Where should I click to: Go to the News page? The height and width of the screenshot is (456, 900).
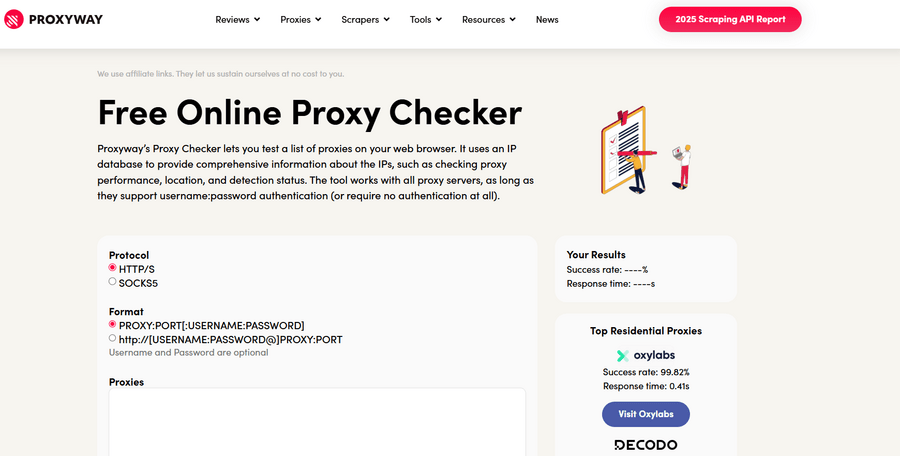pyautogui.click(x=547, y=19)
